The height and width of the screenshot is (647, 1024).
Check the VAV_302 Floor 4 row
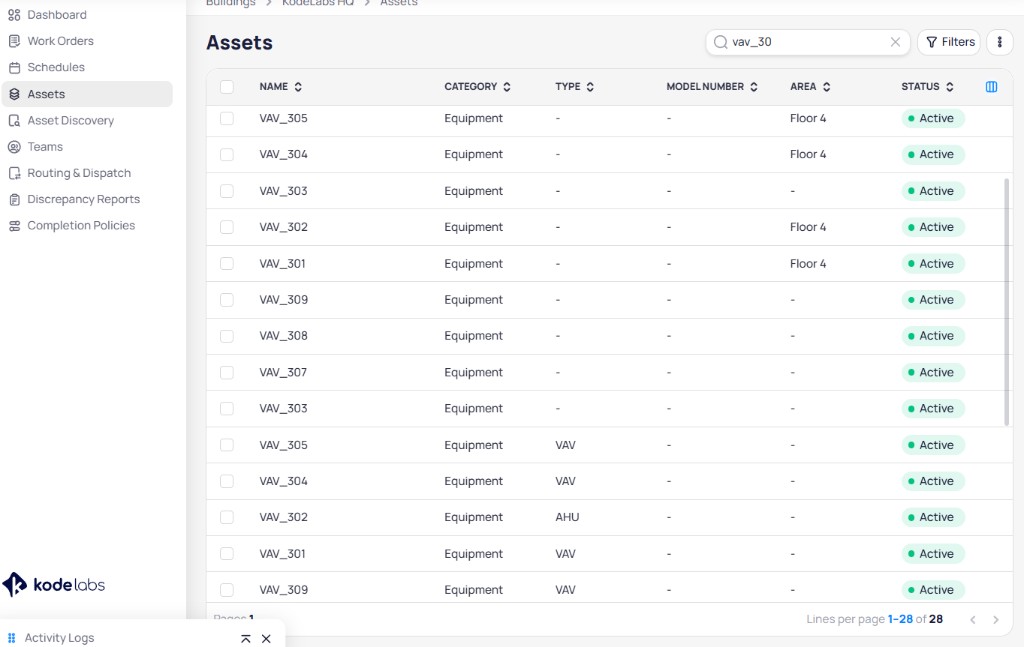coord(227,227)
